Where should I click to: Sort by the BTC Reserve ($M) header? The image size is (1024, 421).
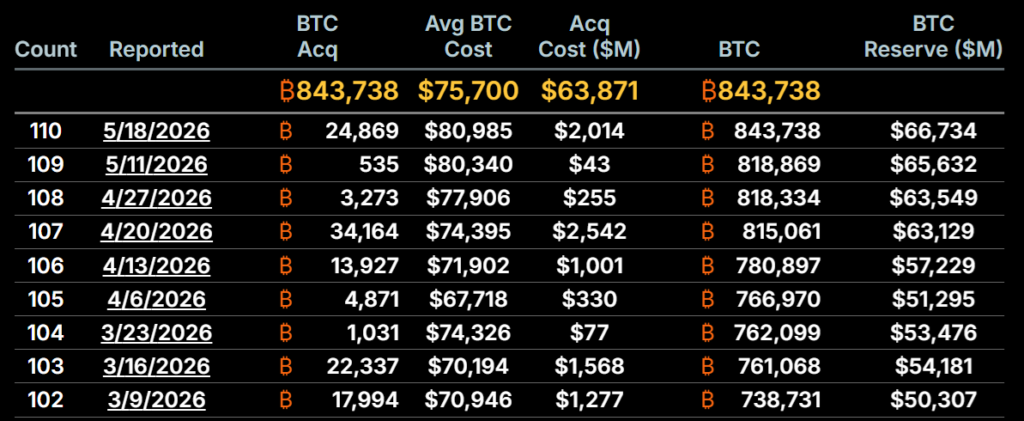coord(933,37)
